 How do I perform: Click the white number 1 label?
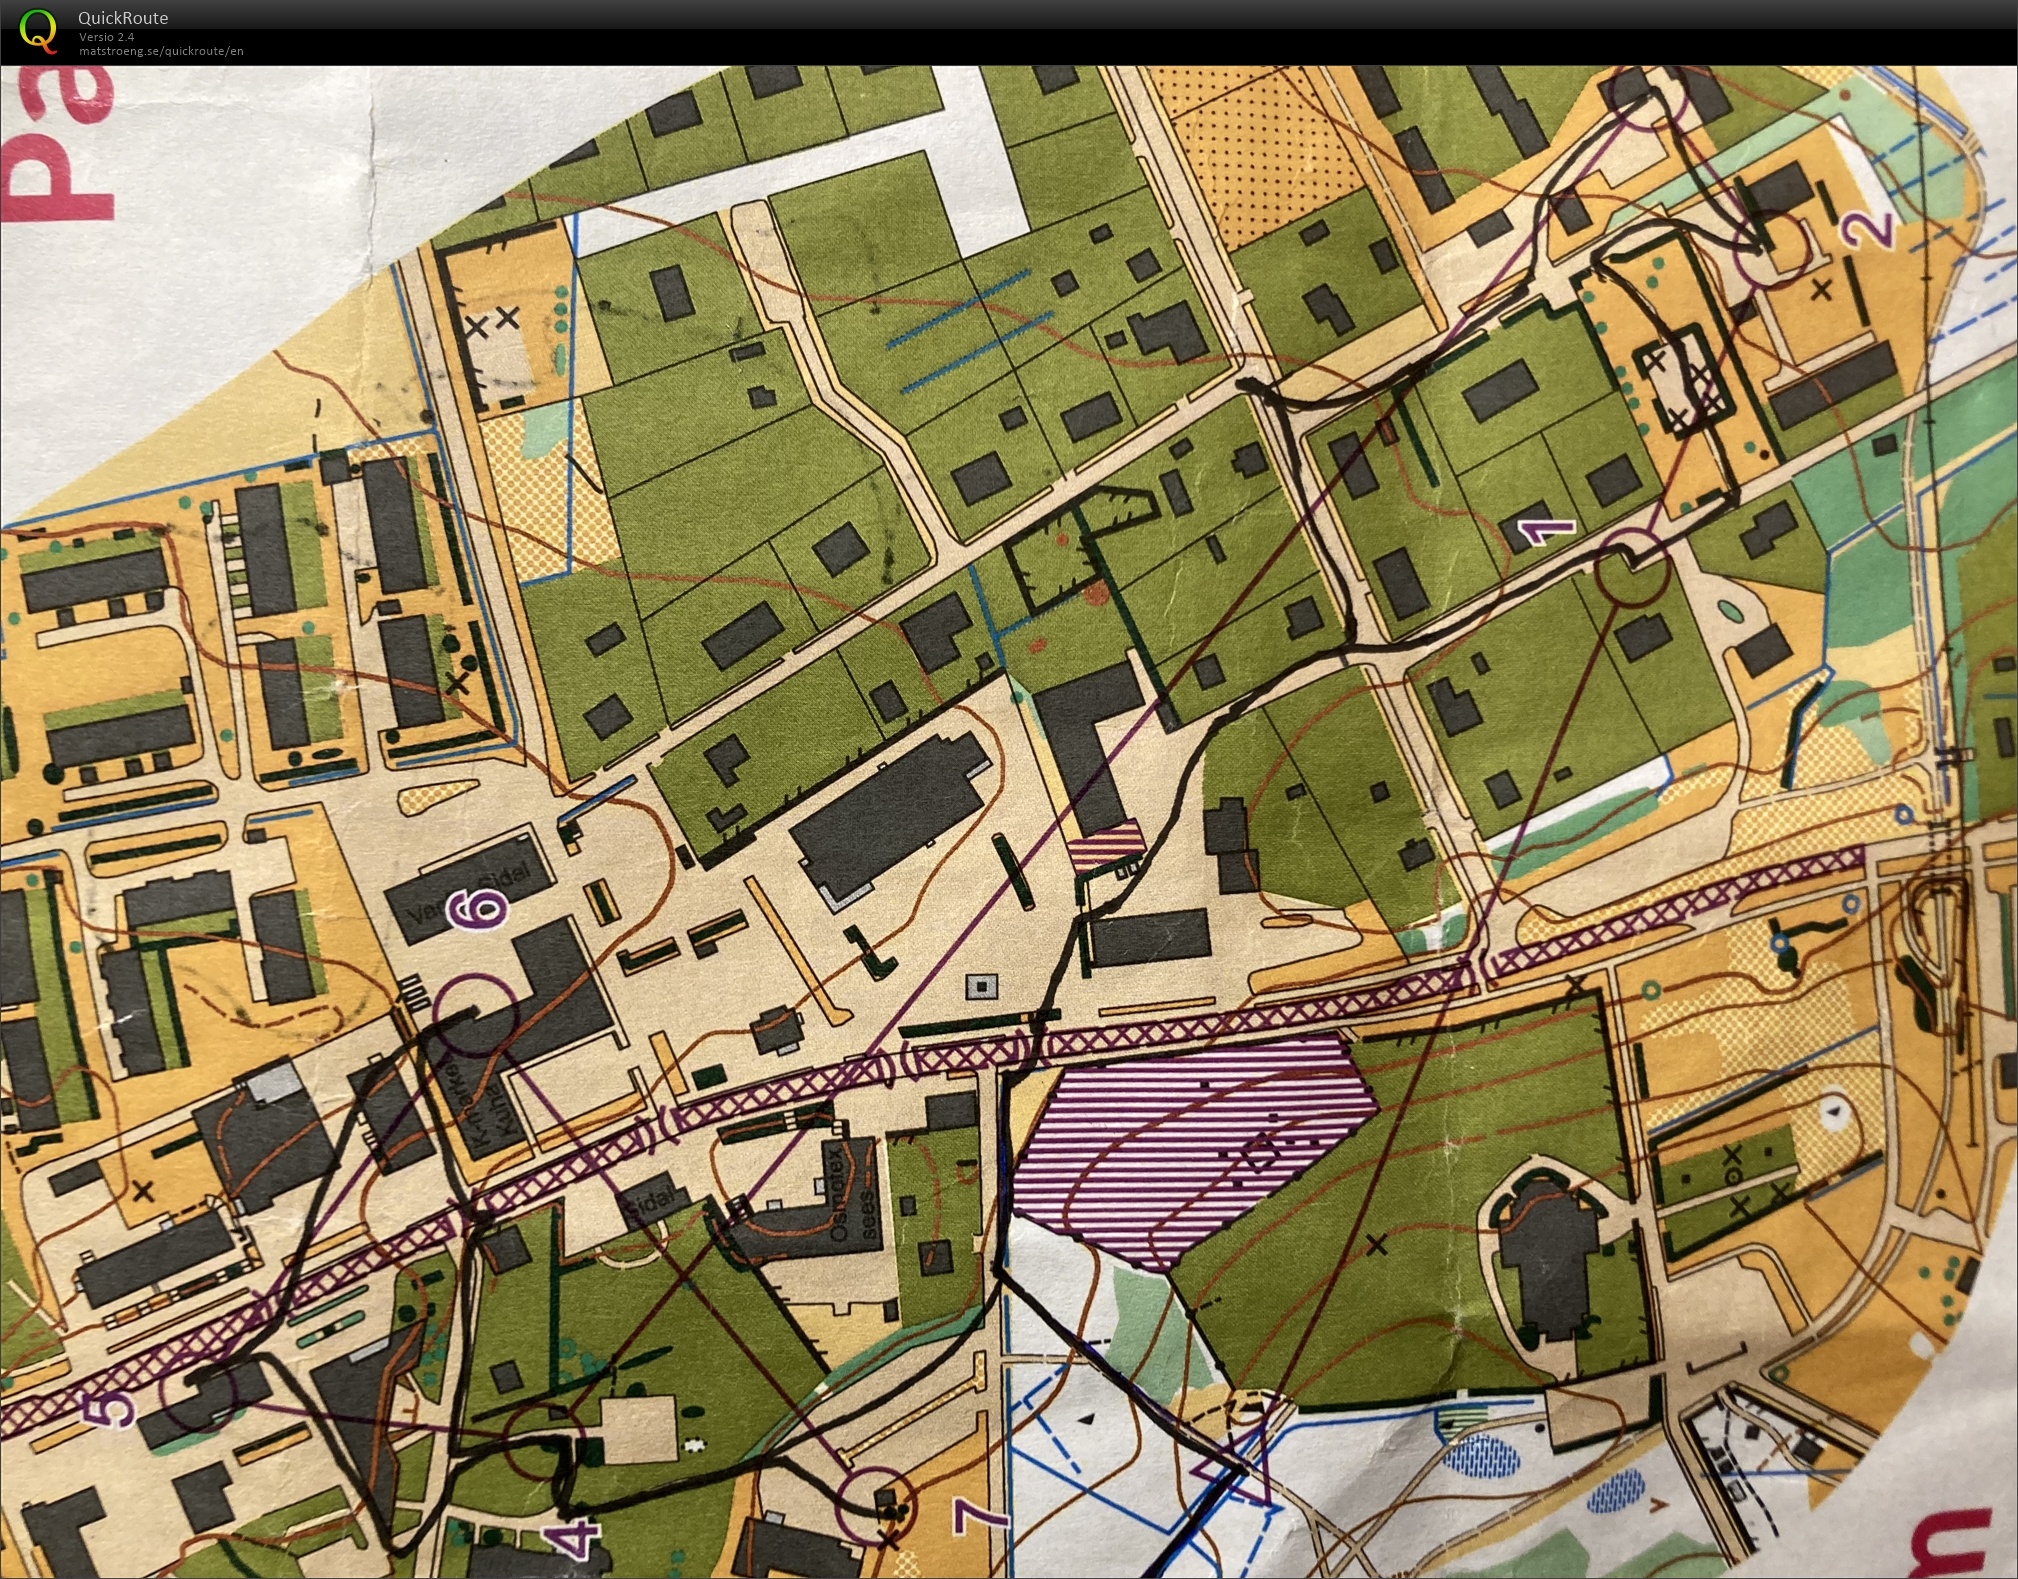1545,530
